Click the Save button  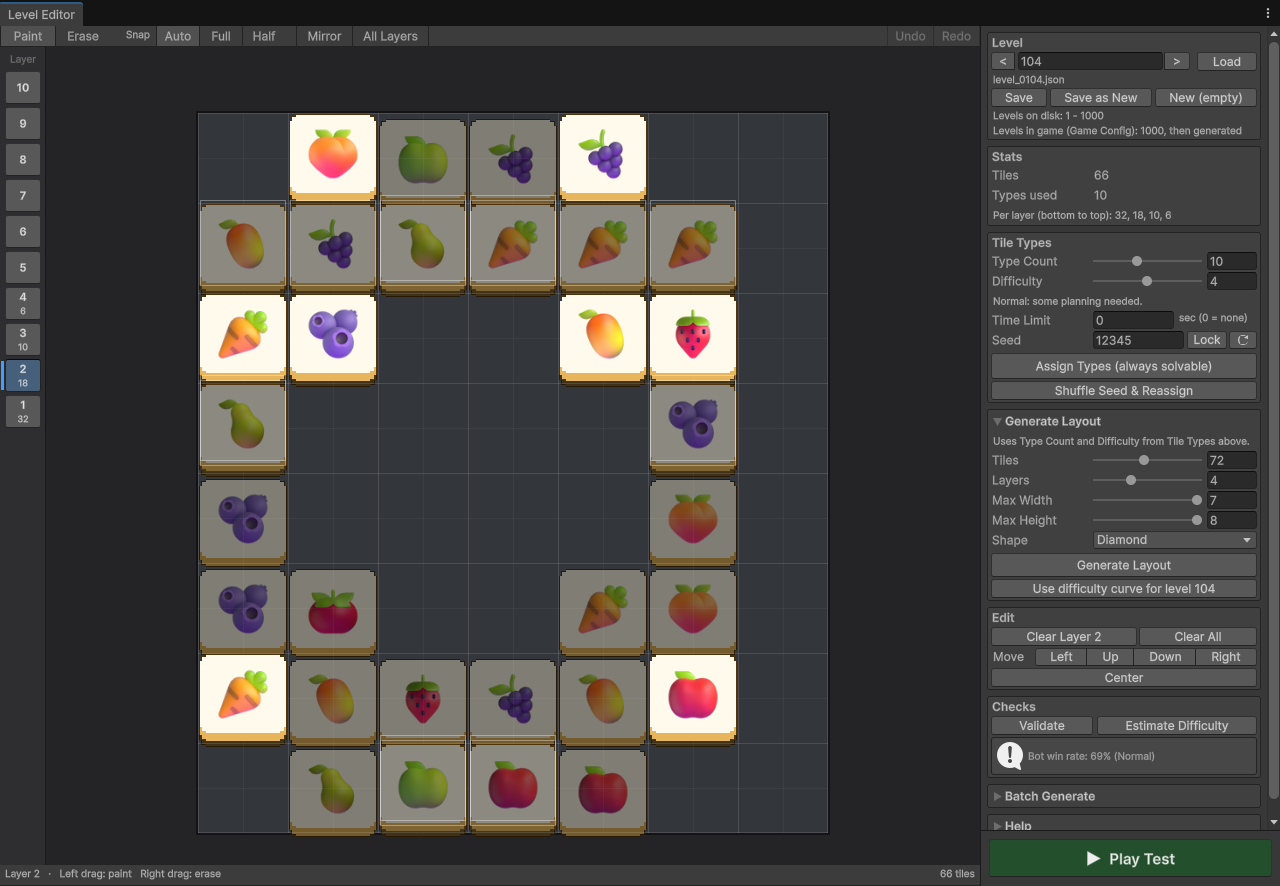pyautogui.click(x=1019, y=97)
